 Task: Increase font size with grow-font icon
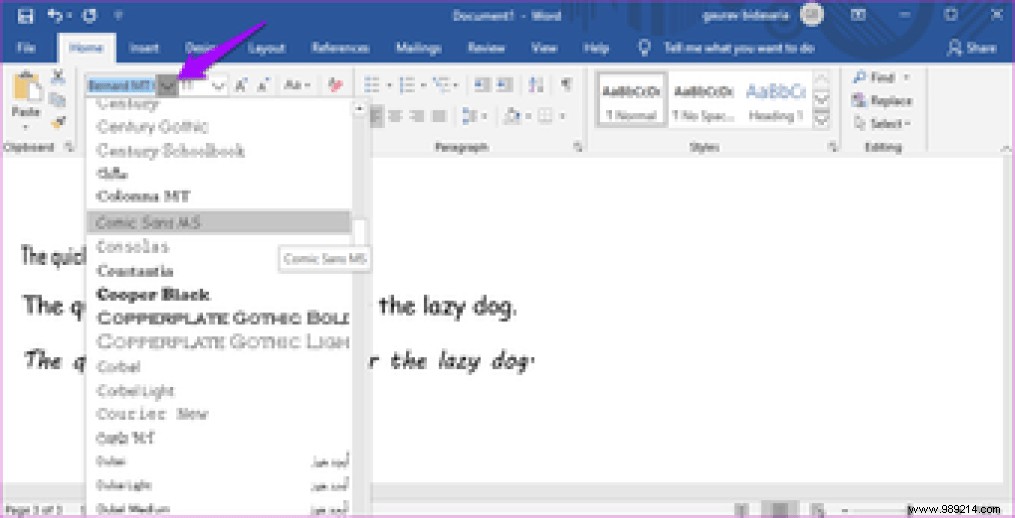(241, 85)
